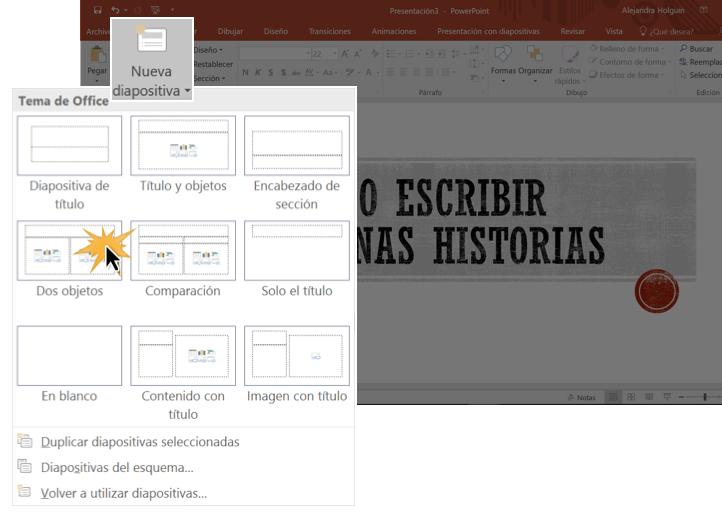Viewport: 722px width, 514px height.
Task: Switch to slide sorter view icon
Action: (631, 397)
